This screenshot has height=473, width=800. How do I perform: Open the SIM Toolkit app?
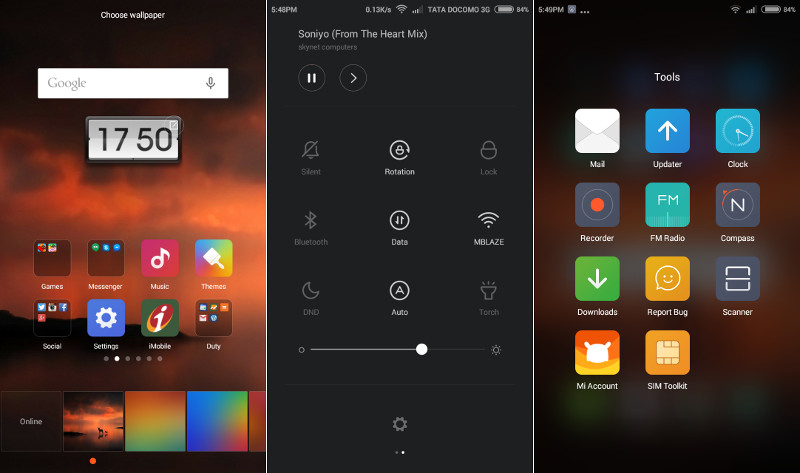667,353
